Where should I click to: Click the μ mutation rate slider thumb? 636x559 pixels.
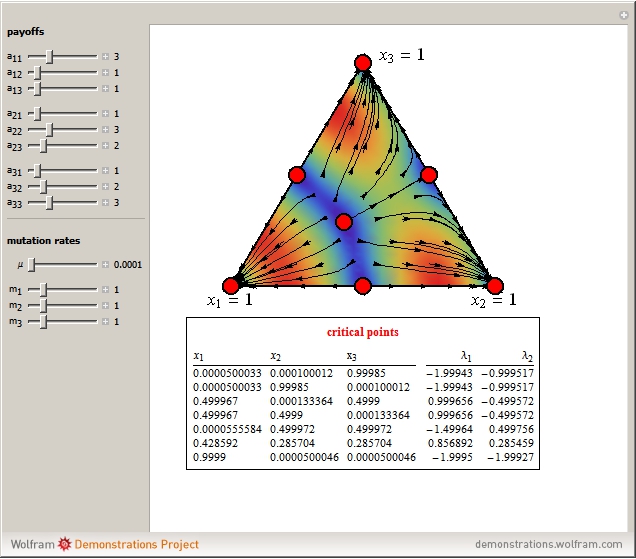pyautogui.click(x=31, y=264)
